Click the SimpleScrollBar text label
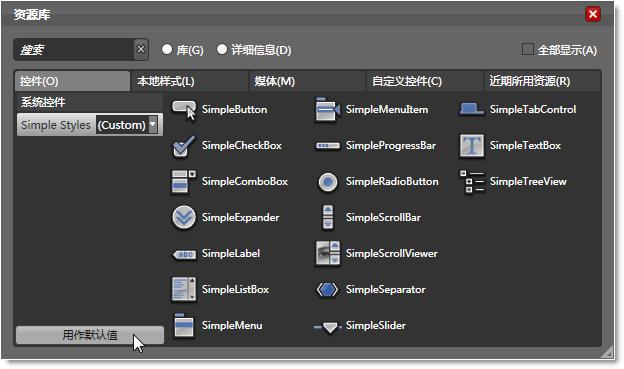Screen dimensions: 624x369 click(x=384, y=218)
